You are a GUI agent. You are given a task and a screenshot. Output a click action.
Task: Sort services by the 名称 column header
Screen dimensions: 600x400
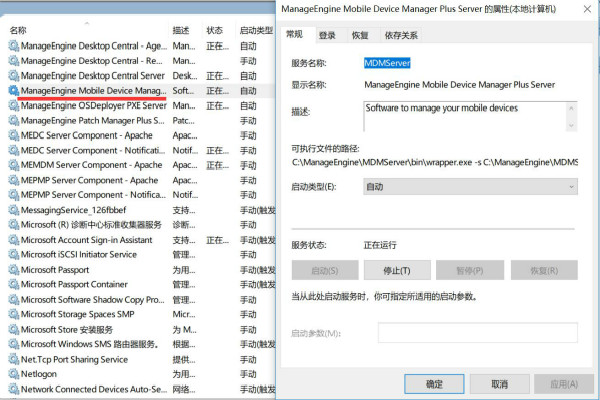pyautogui.click(x=18, y=31)
